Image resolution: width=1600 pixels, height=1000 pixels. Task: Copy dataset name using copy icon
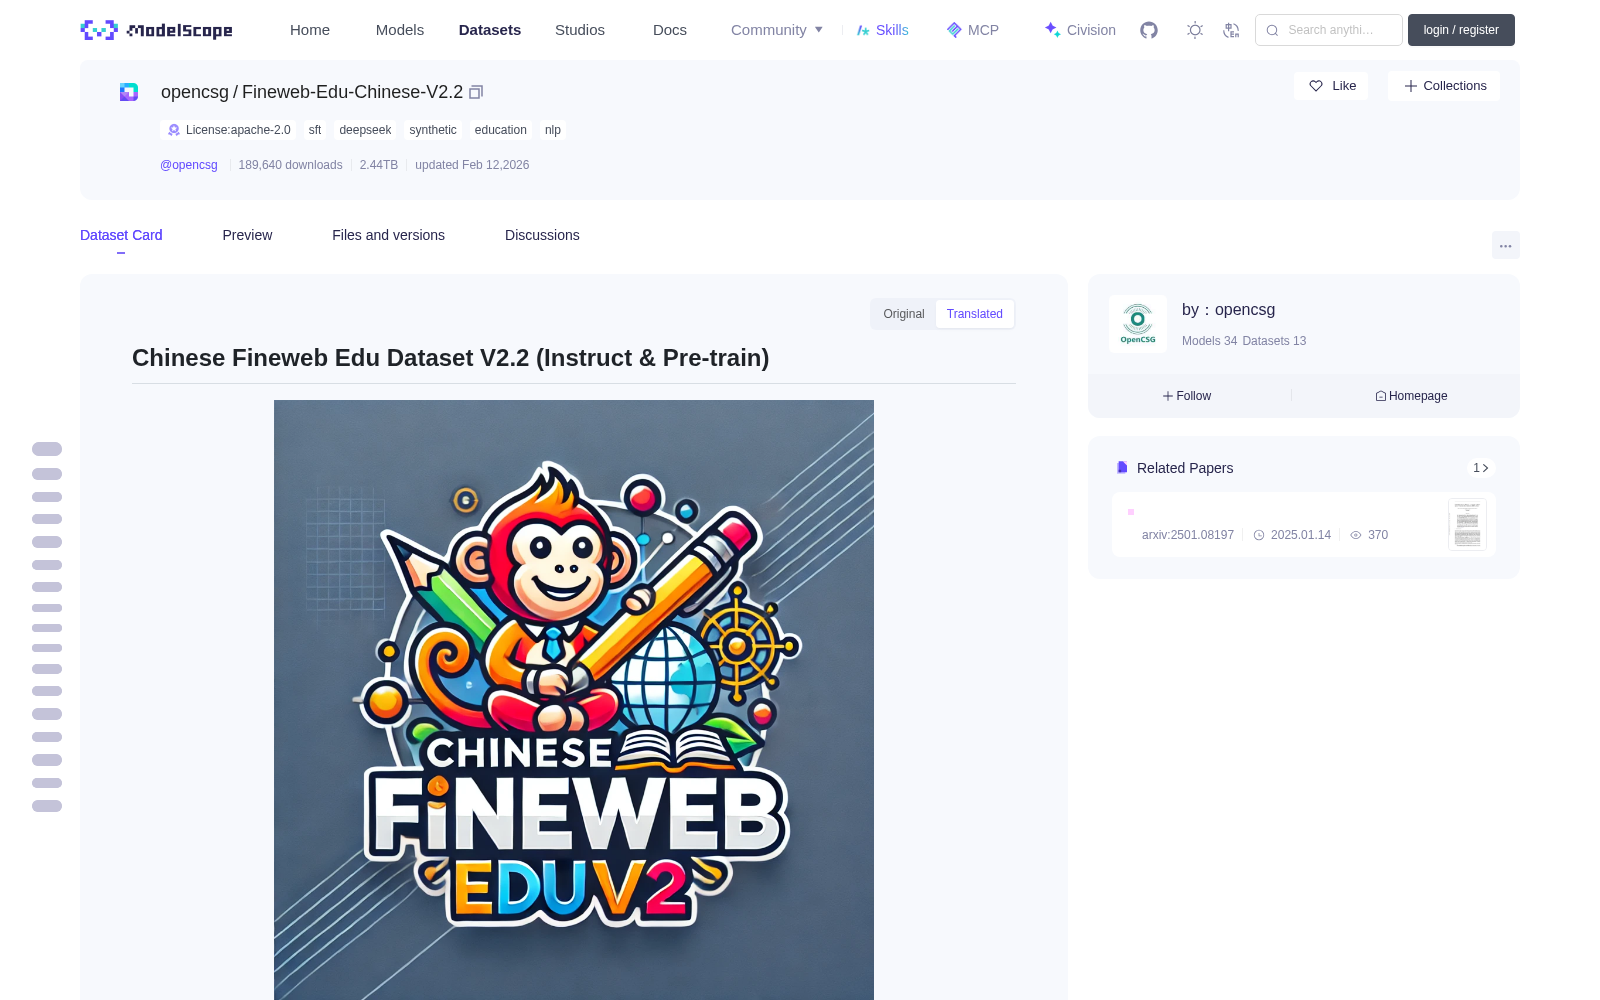[x=476, y=92]
